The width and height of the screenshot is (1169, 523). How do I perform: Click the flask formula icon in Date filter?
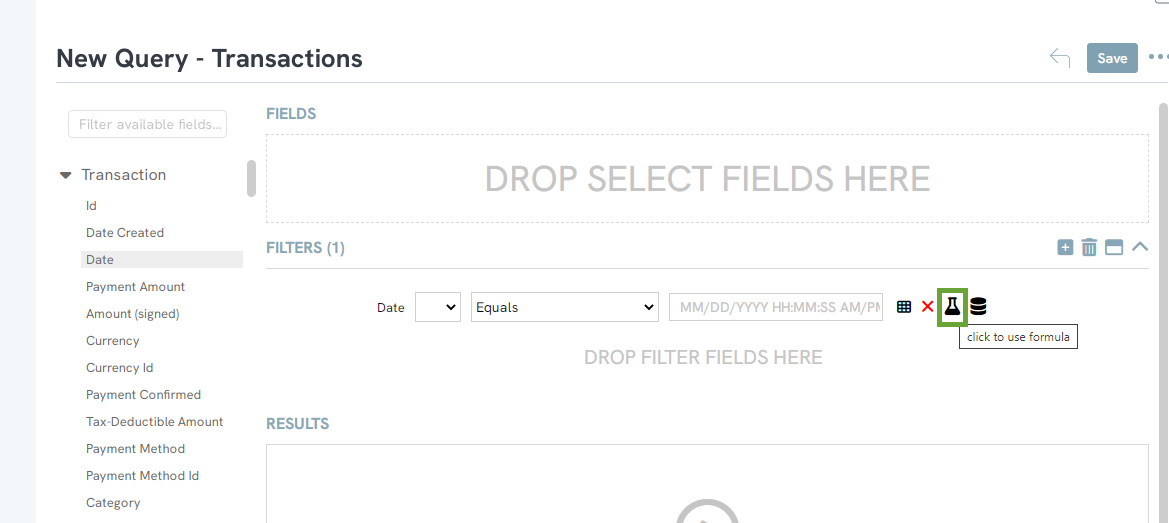952,306
